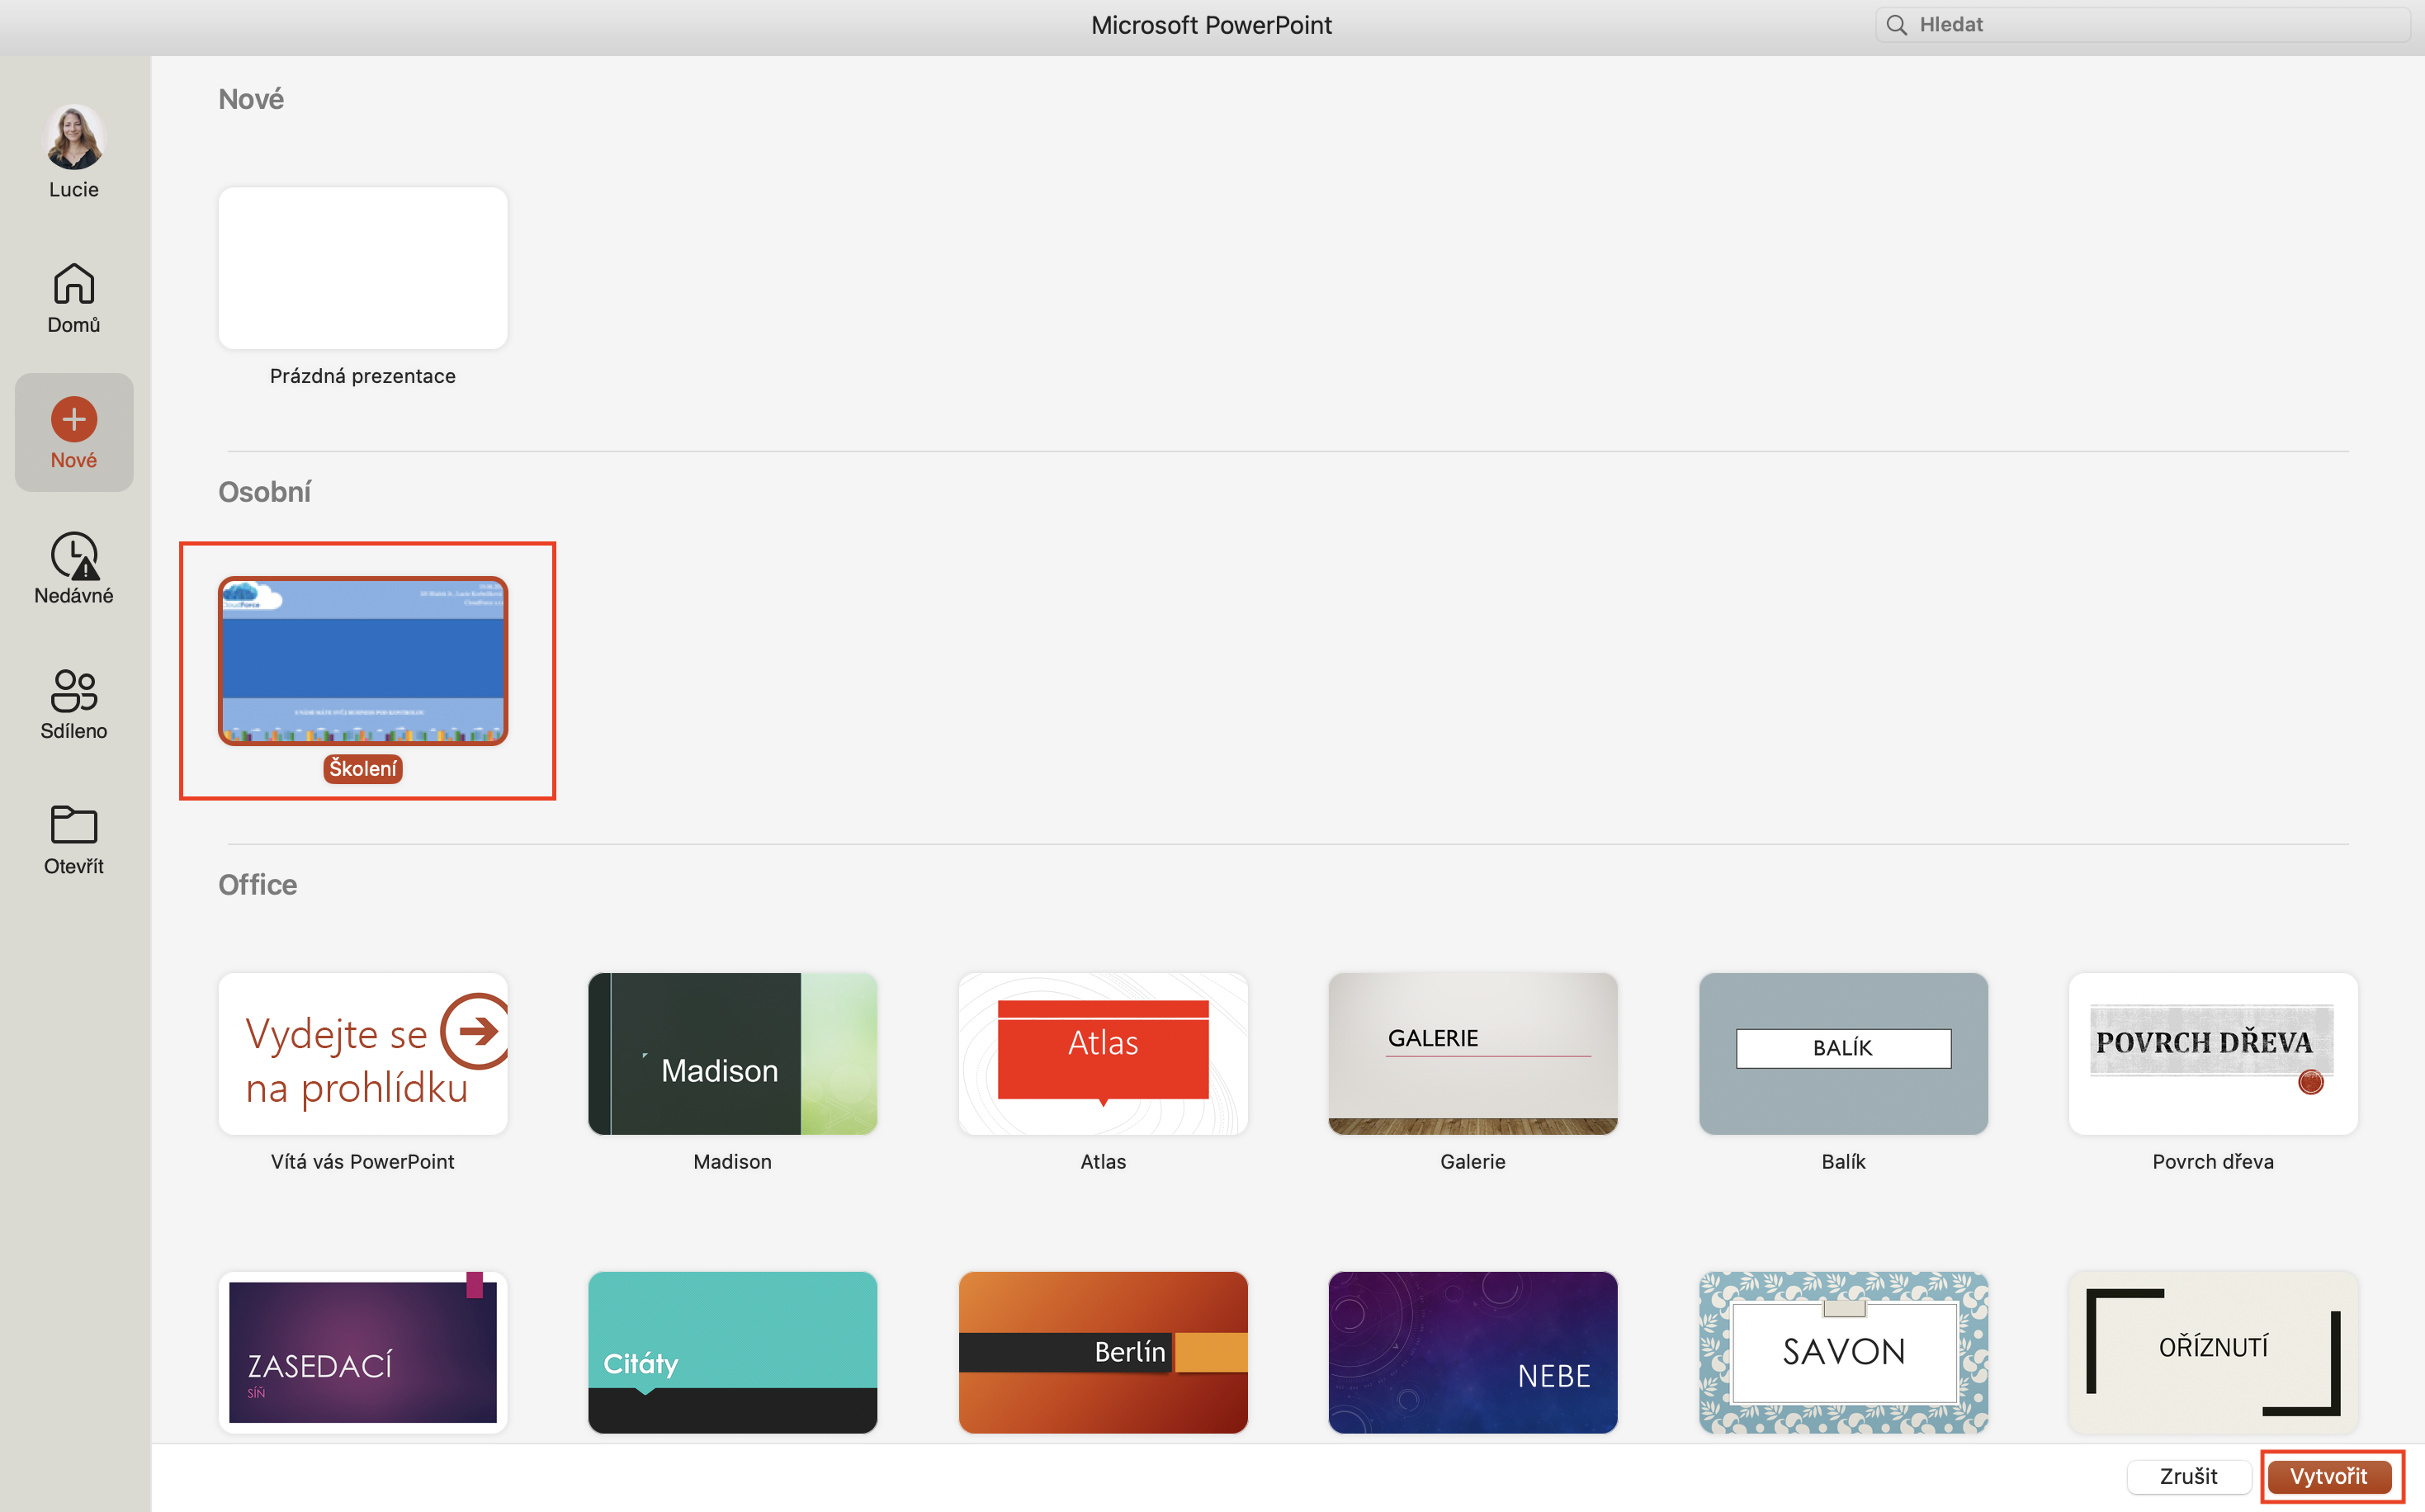Choose the Zasedací síň template
The image size is (2425, 1512).
coord(363,1352)
